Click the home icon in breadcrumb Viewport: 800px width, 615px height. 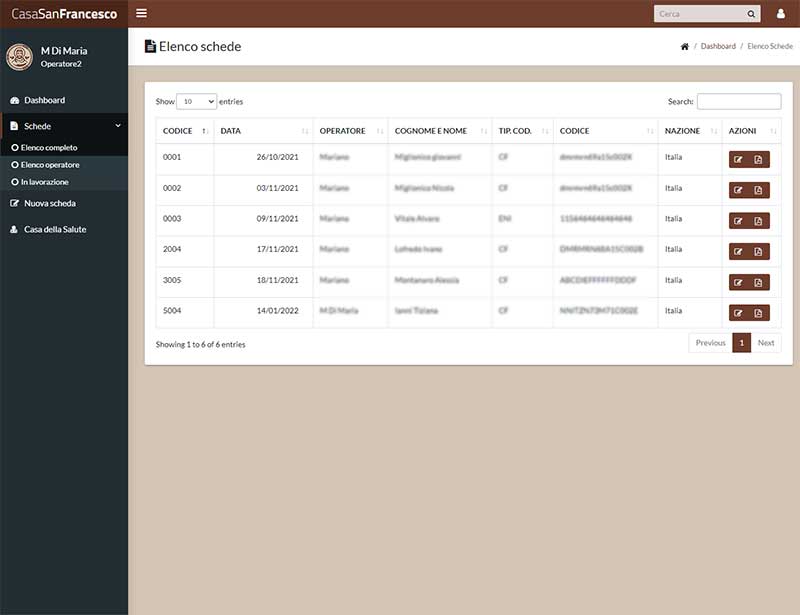(x=685, y=46)
